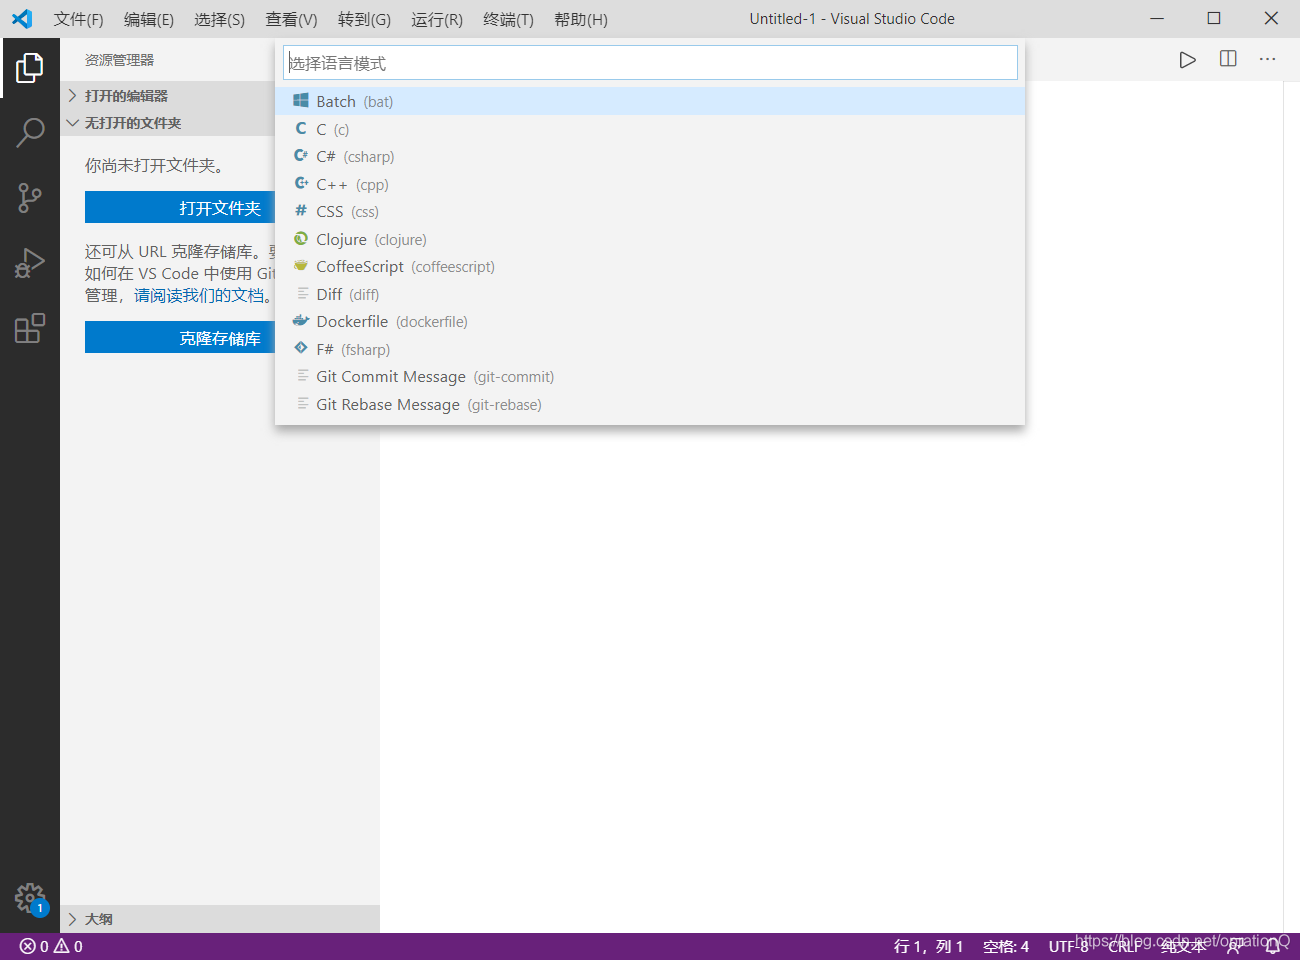Open the 查看(V) menu

click(291, 19)
